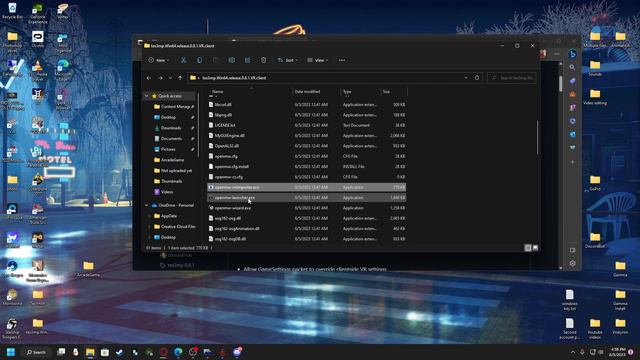Open File Explorer from the taskbar

pos(90,352)
